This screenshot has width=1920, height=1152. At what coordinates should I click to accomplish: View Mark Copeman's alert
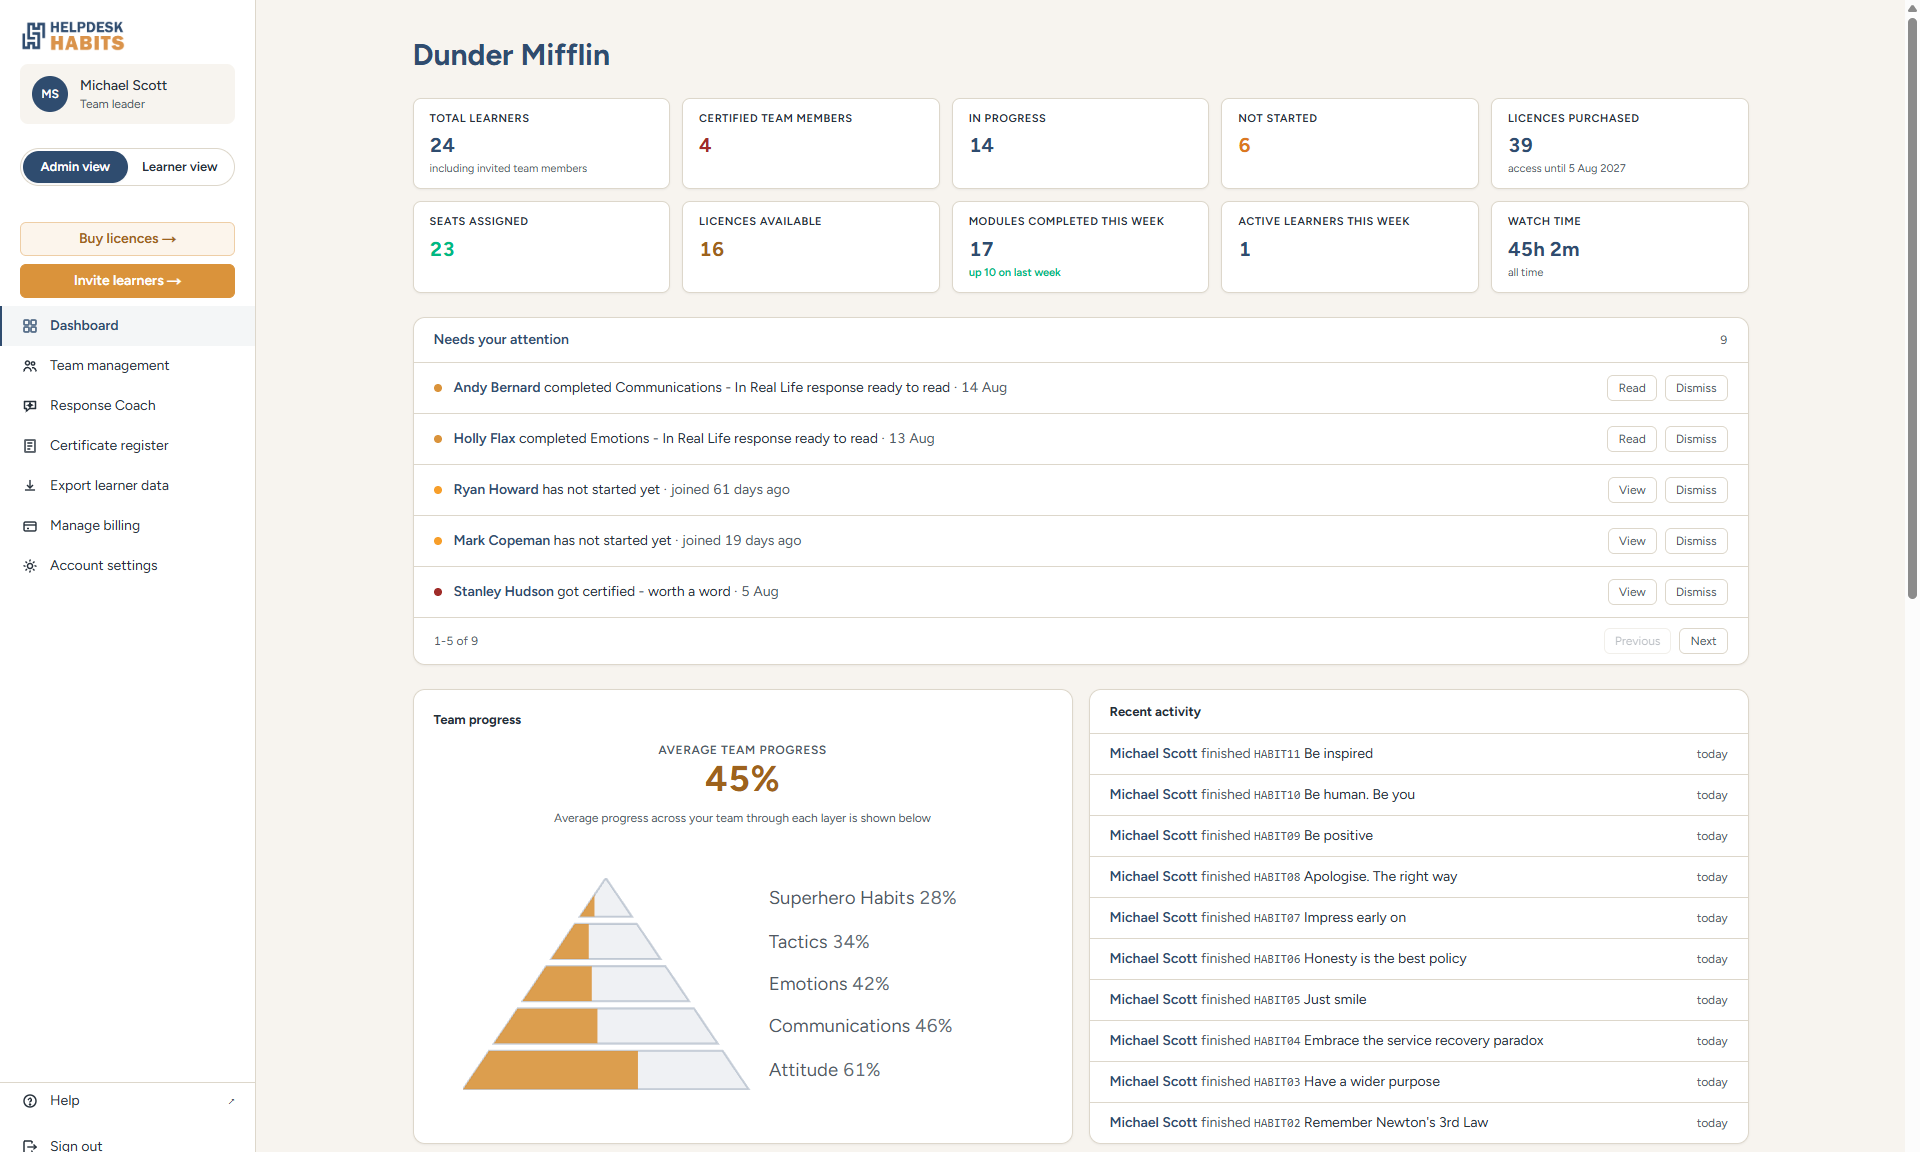(1631, 541)
